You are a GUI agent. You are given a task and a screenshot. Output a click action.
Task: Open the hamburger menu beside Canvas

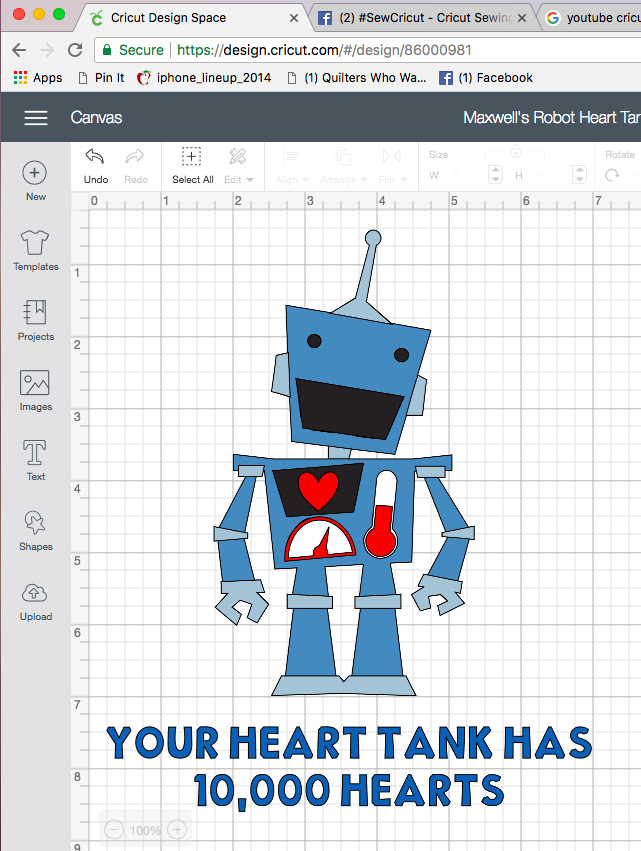click(x=36, y=118)
